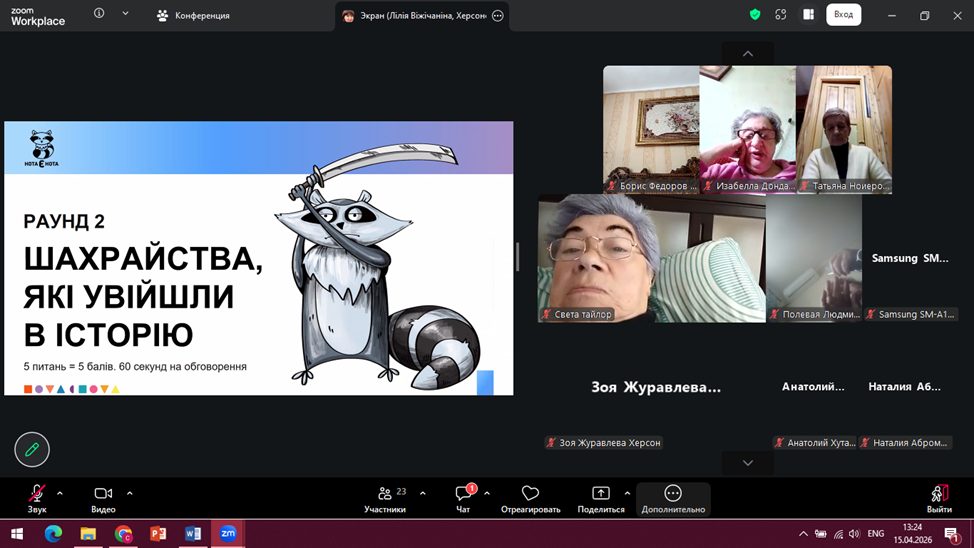Click the Выйти leave meeting icon
The width and height of the screenshot is (974, 548).
[x=939, y=494]
